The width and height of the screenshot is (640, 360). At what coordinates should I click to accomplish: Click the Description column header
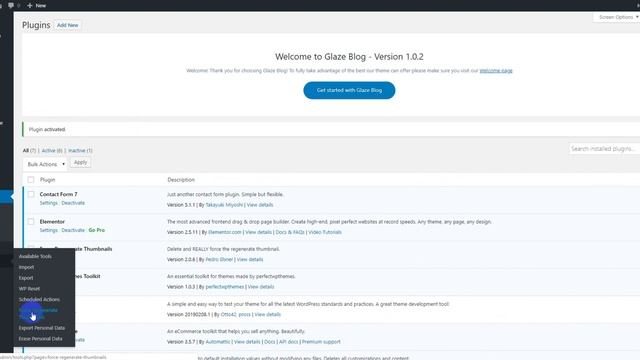tap(181, 180)
